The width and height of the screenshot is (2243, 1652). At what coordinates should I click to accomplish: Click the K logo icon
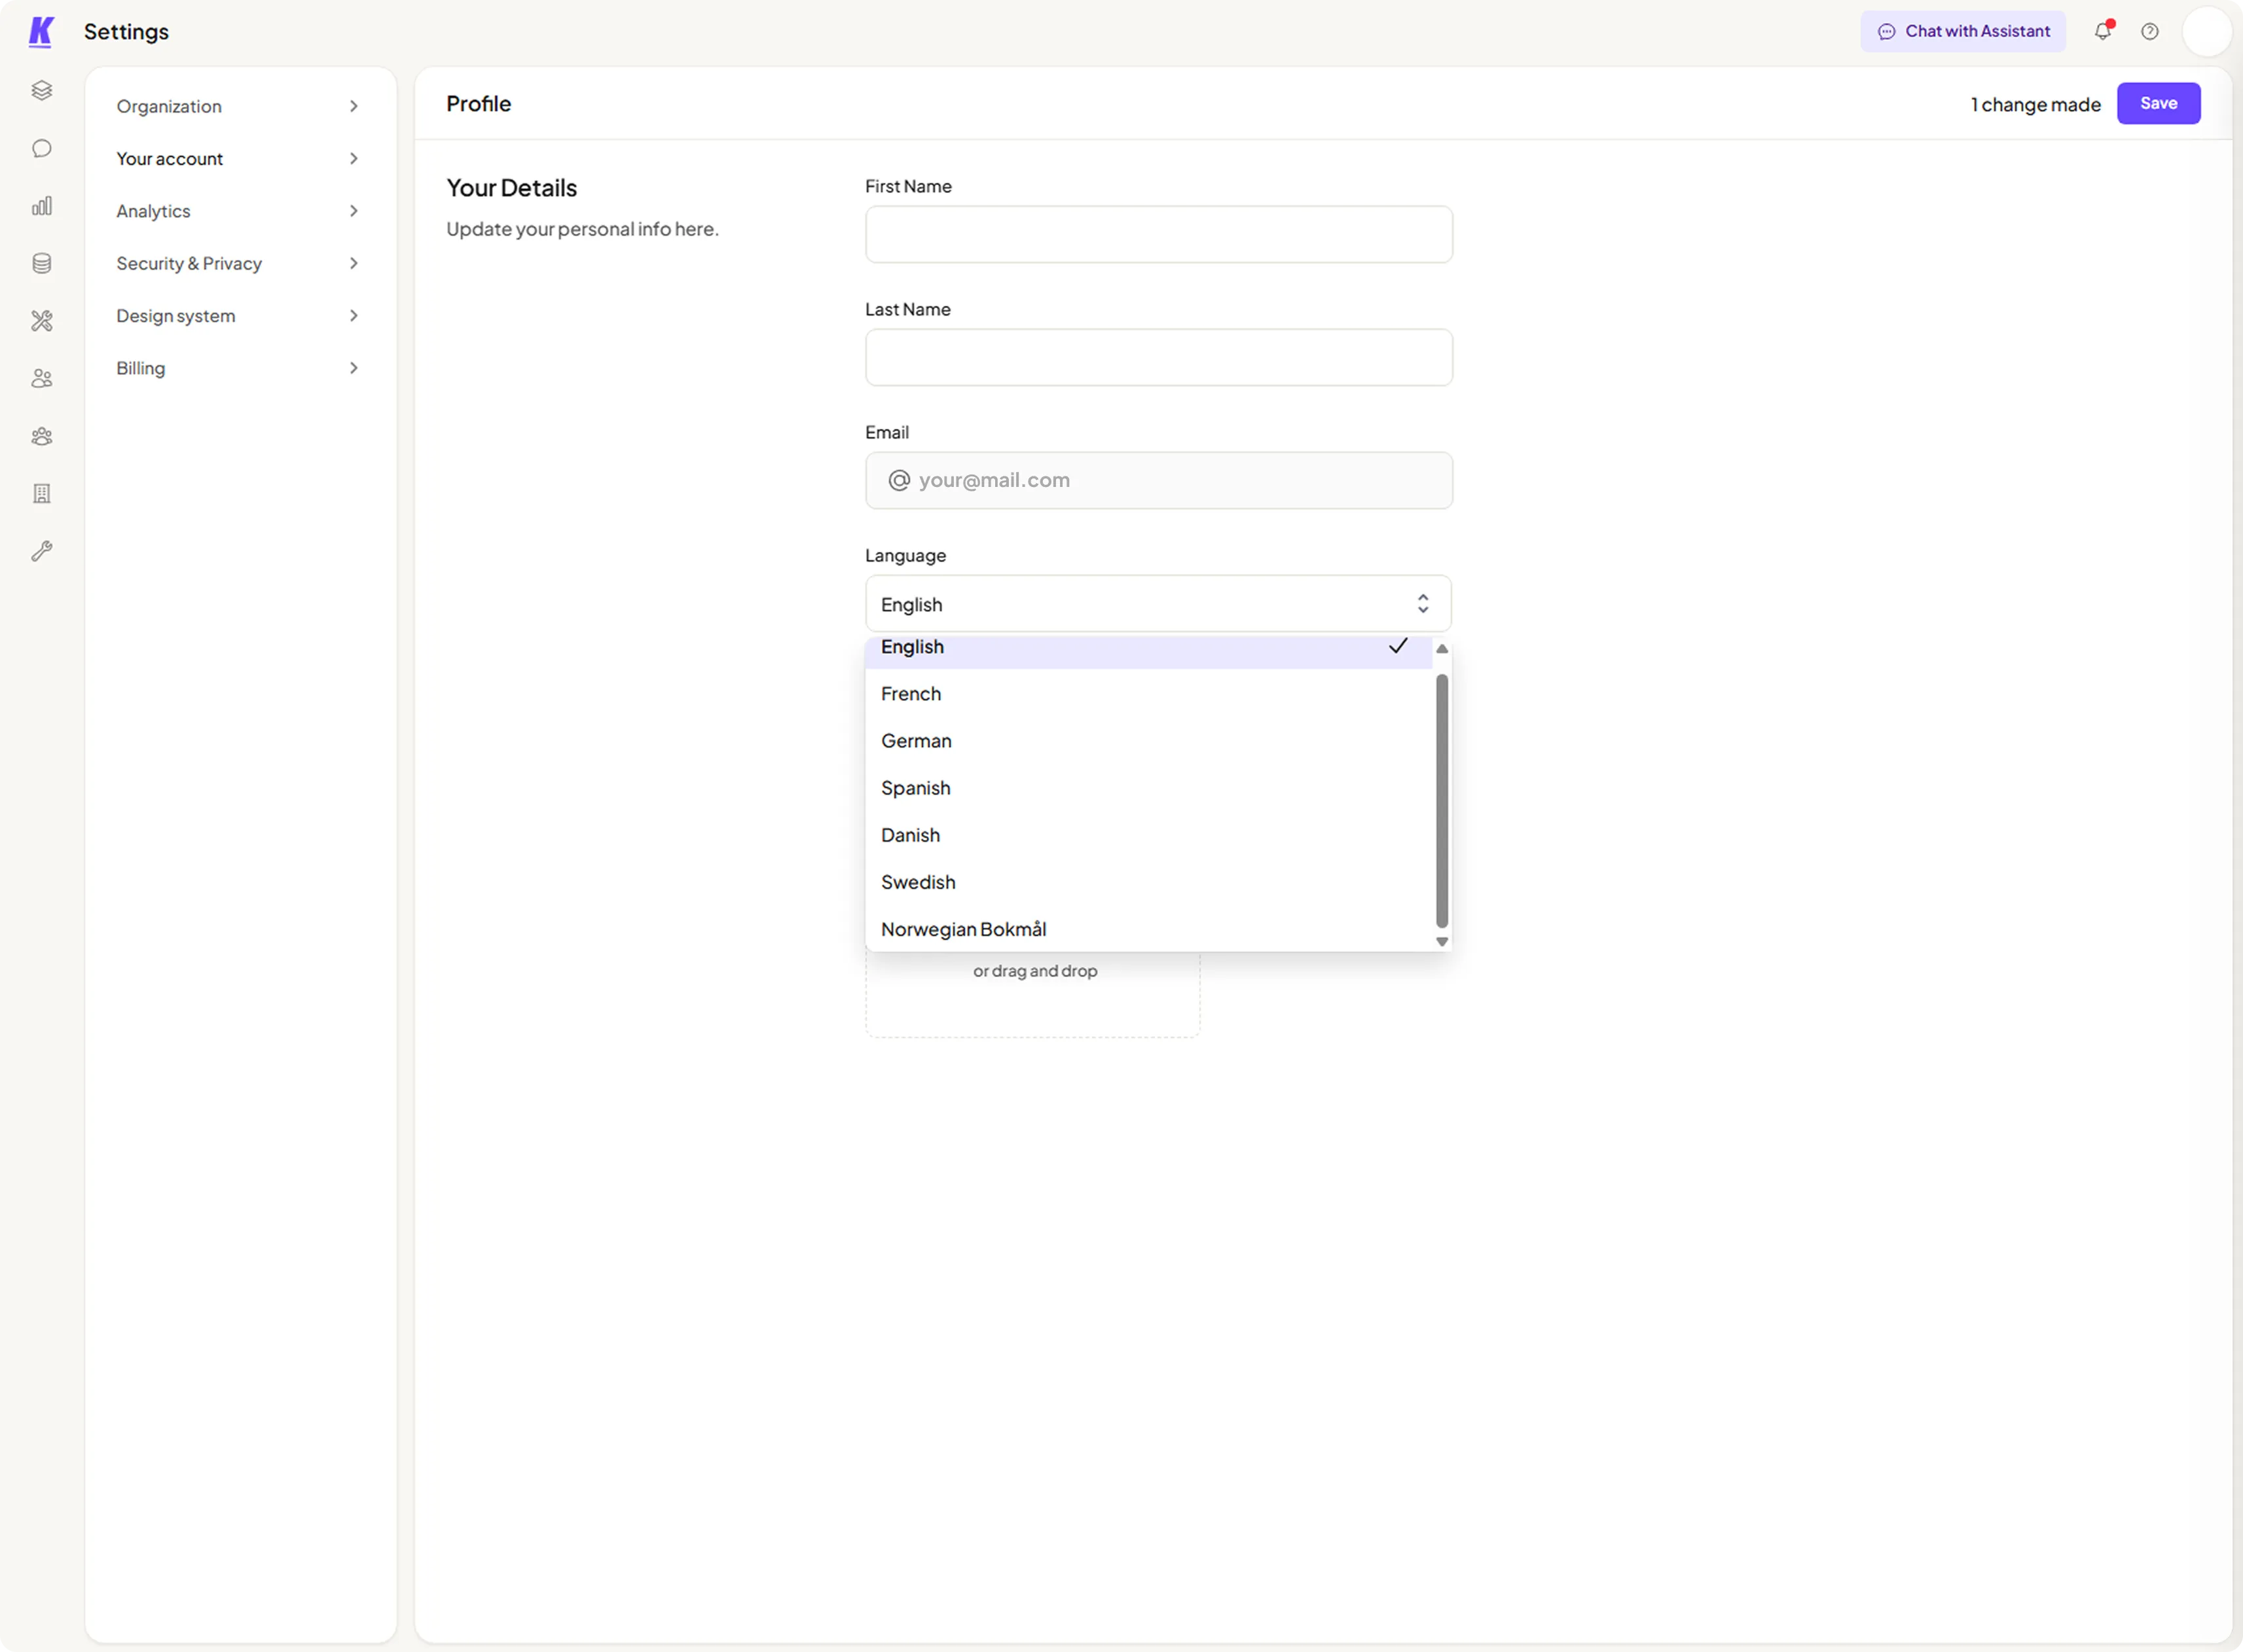click(x=41, y=32)
